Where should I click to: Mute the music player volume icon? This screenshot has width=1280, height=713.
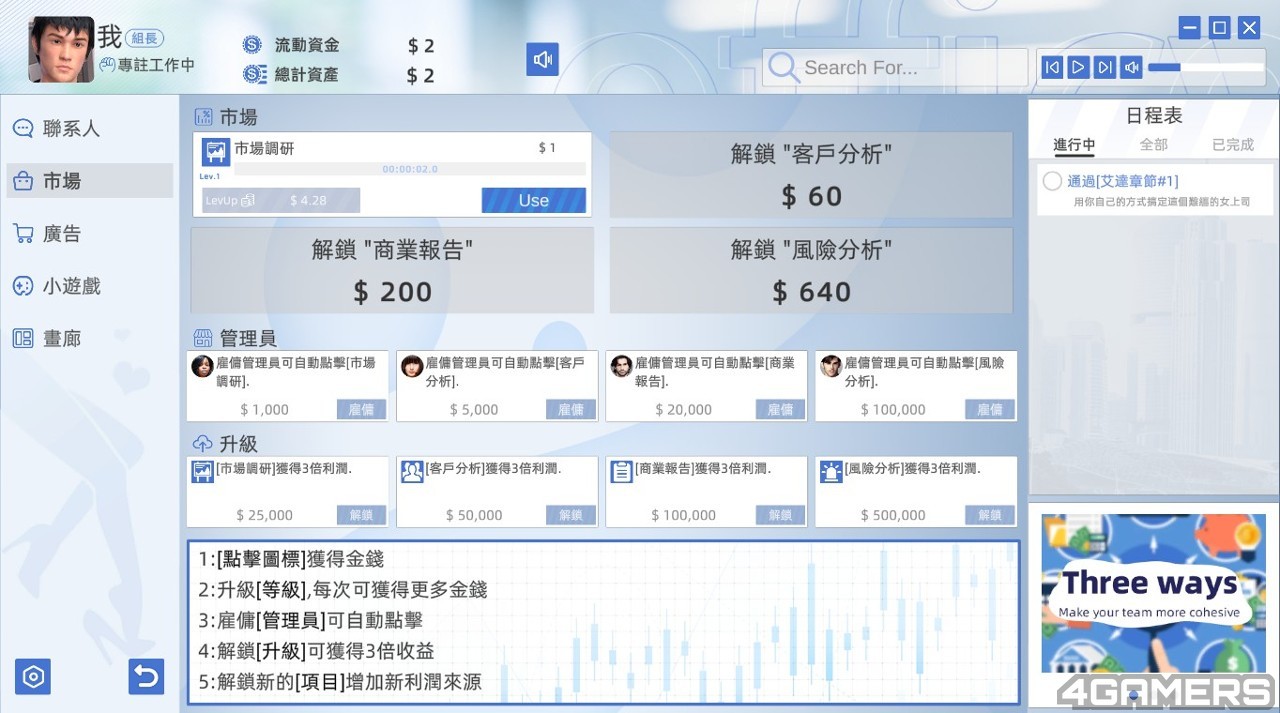(1131, 67)
